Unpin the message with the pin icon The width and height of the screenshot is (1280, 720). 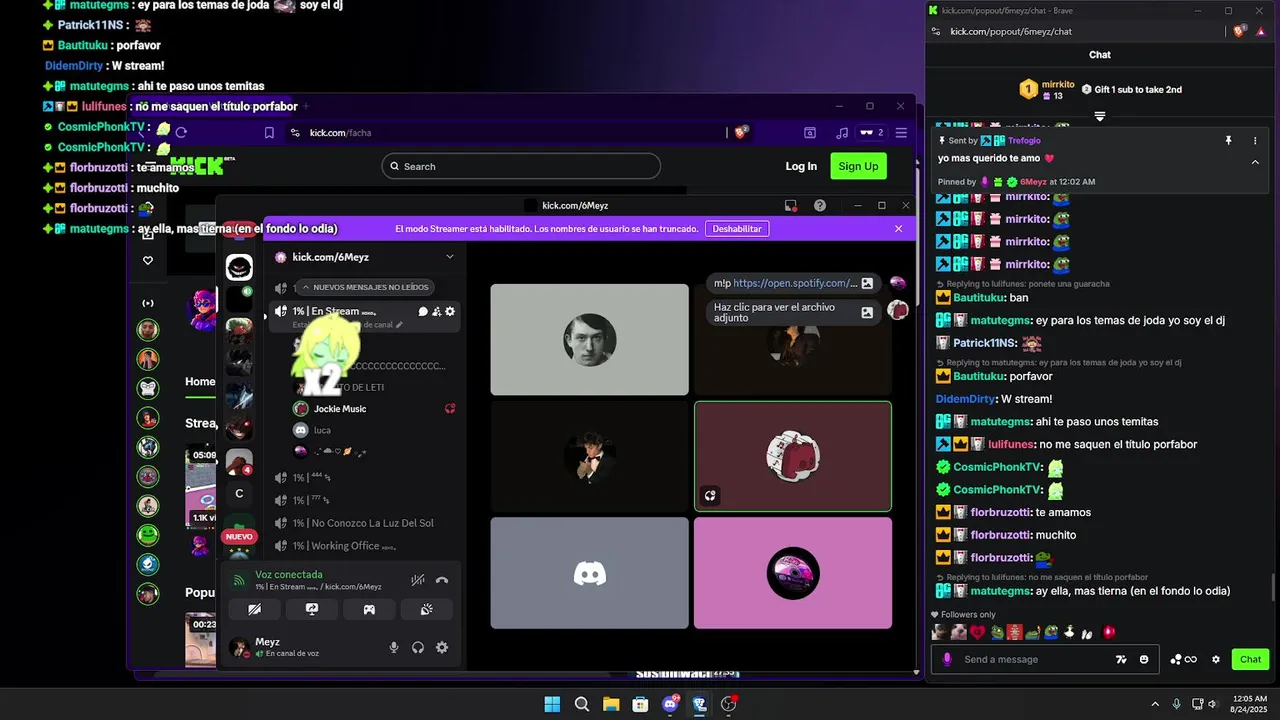1228,141
